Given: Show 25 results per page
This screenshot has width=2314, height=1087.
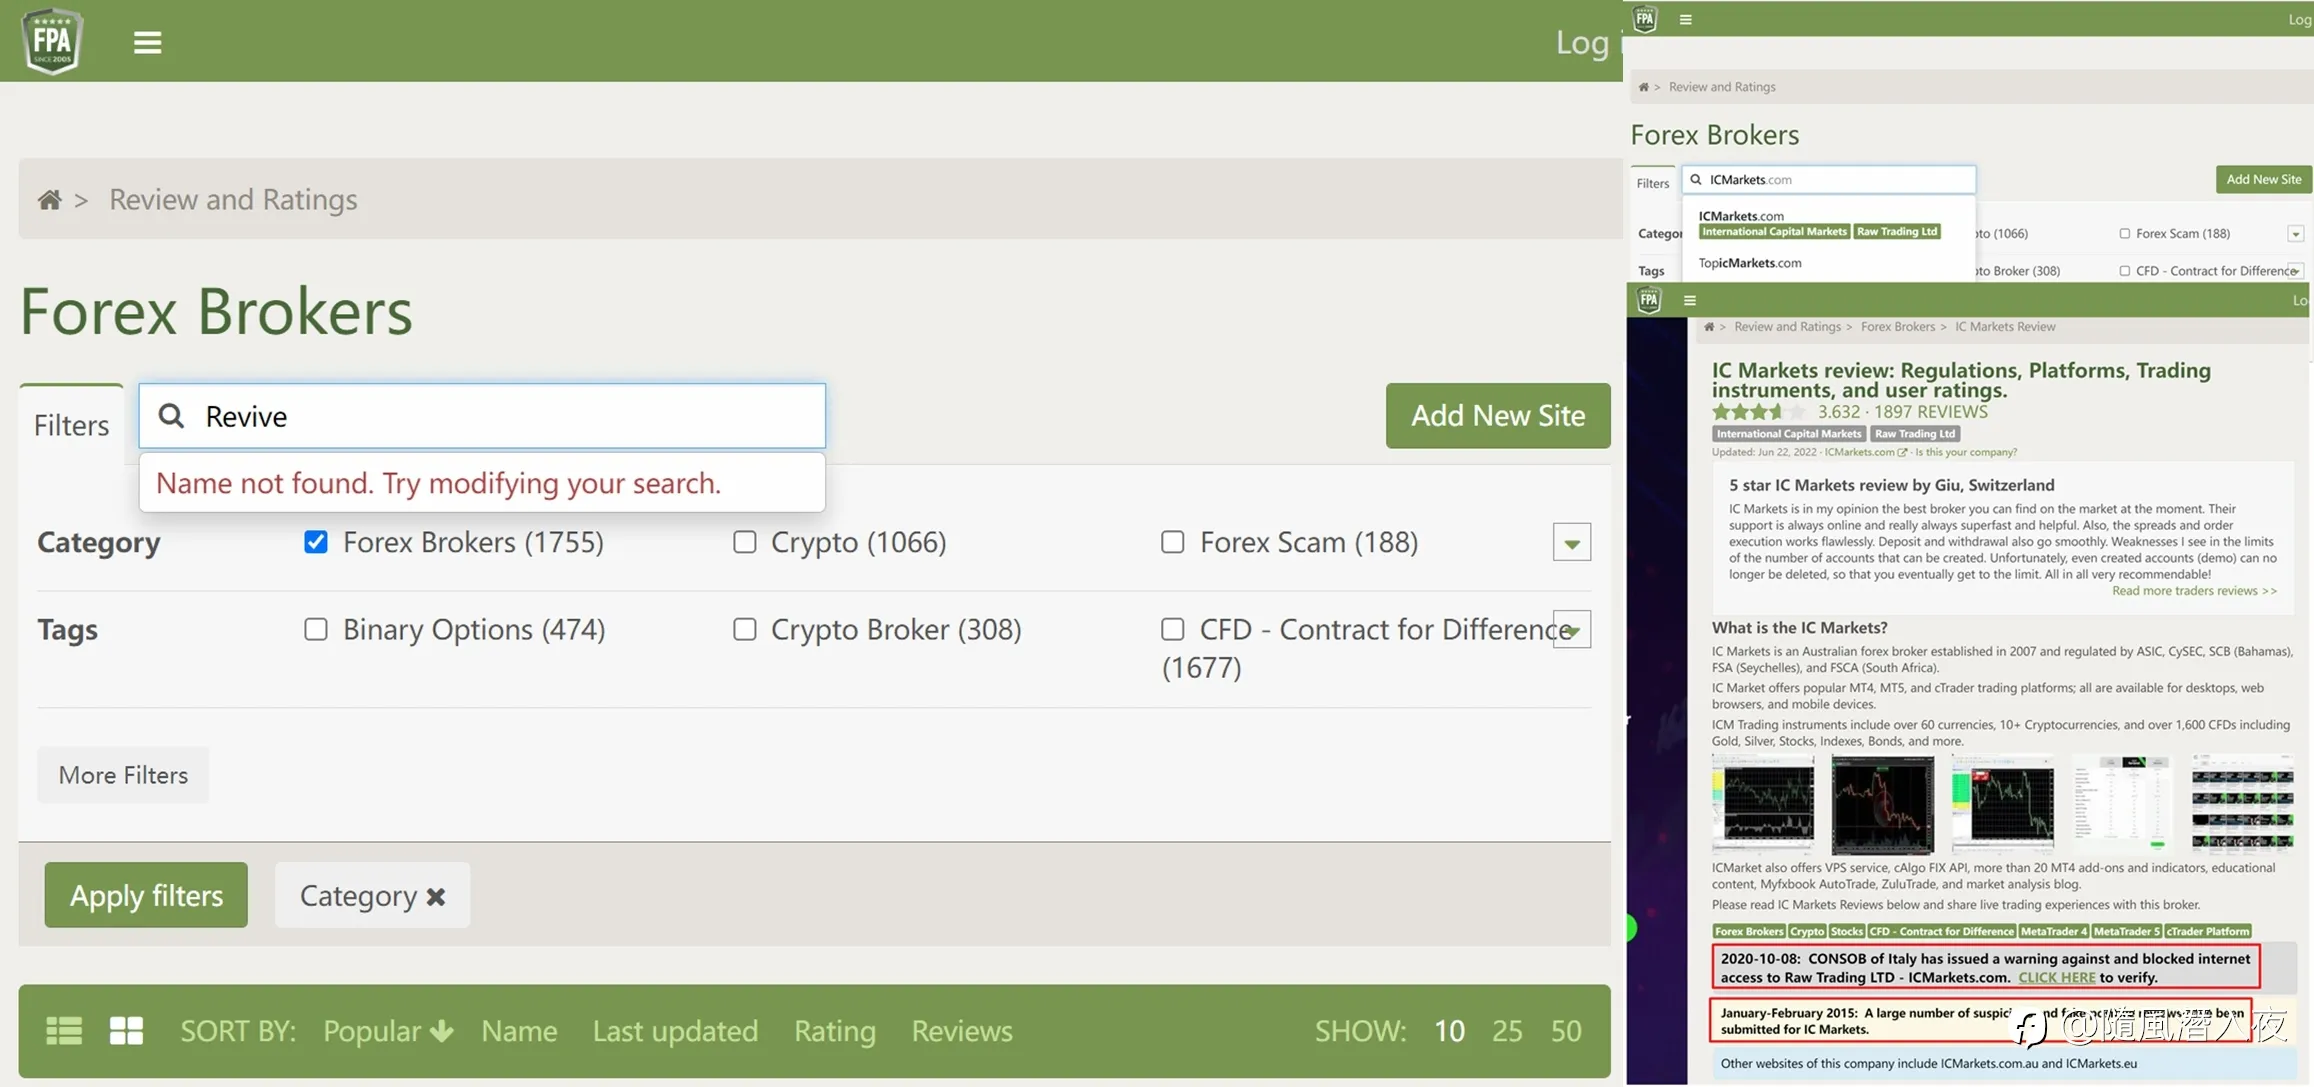Looking at the screenshot, I should [x=1508, y=1031].
